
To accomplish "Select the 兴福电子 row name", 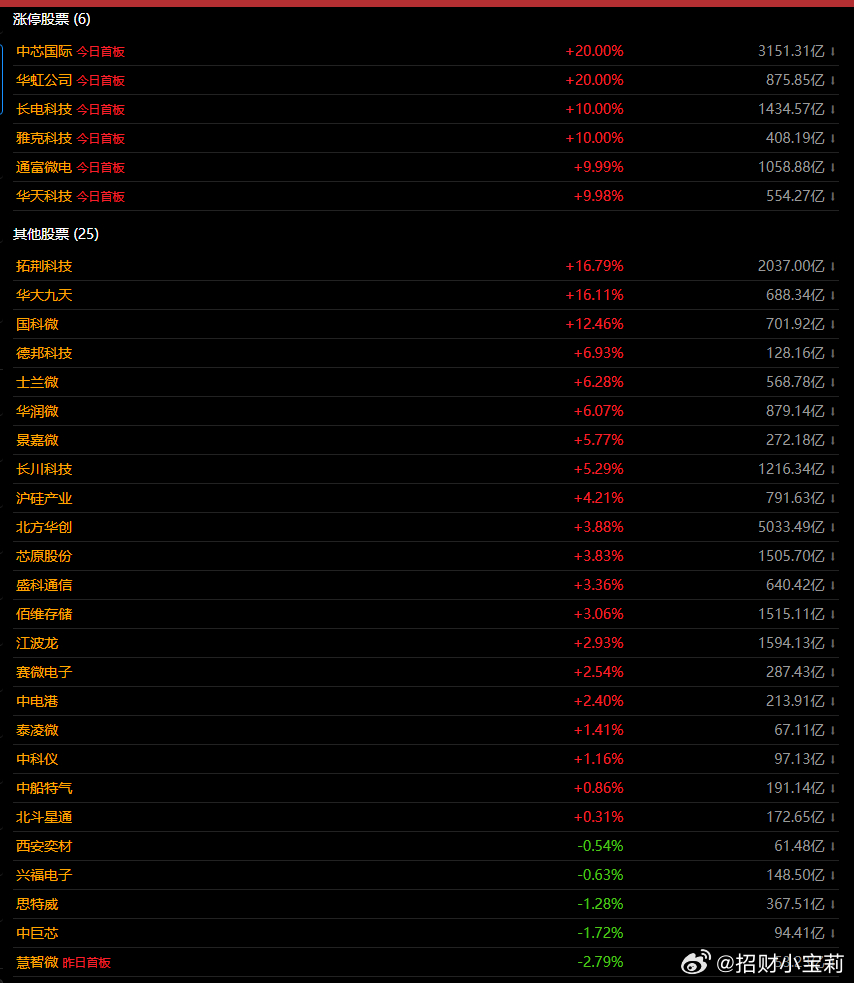I will click(x=44, y=875).
